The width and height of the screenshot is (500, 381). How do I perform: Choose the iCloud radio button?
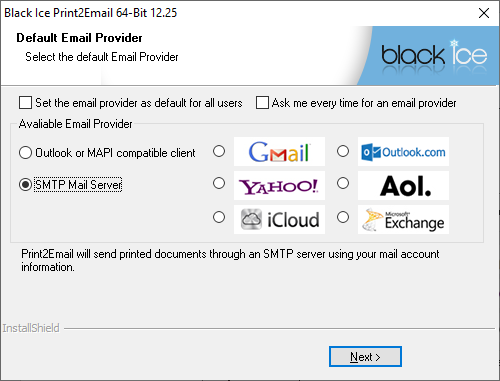click(219, 217)
